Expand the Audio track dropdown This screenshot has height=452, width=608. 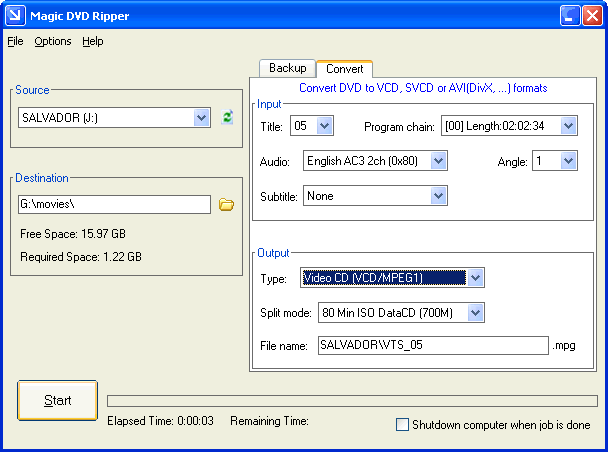click(x=438, y=160)
